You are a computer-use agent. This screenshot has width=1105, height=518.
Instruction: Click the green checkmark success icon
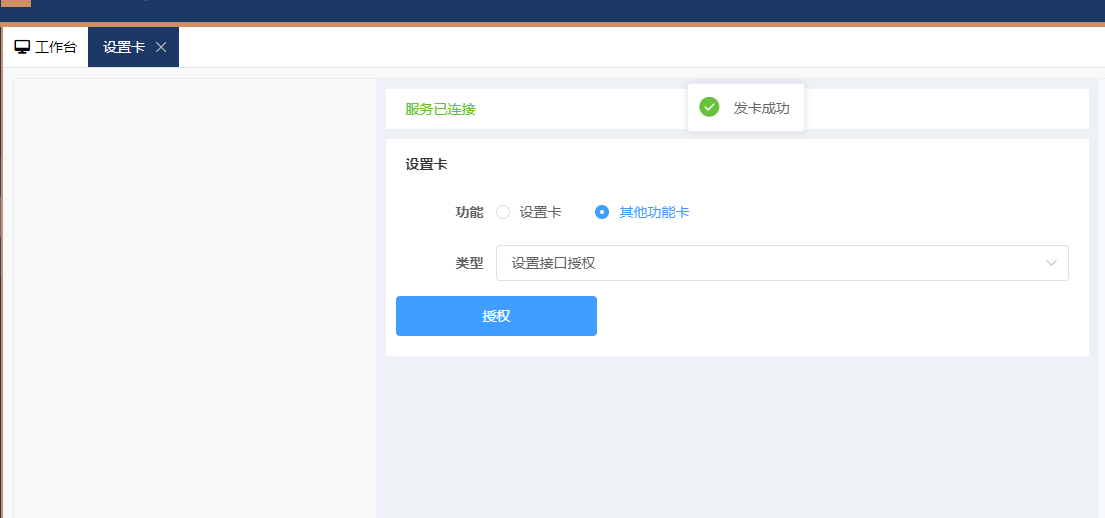tap(709, 107)
